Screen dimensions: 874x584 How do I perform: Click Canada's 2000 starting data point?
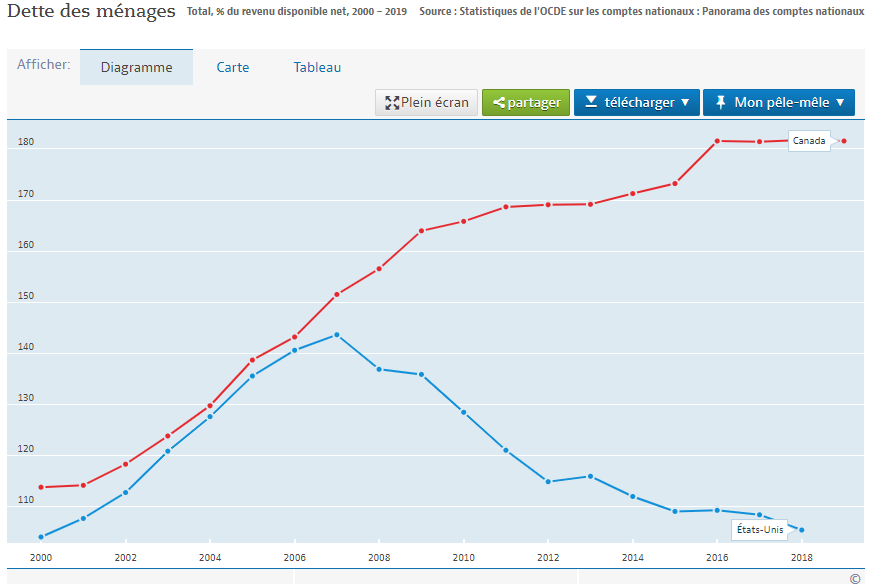coord(41,487)
